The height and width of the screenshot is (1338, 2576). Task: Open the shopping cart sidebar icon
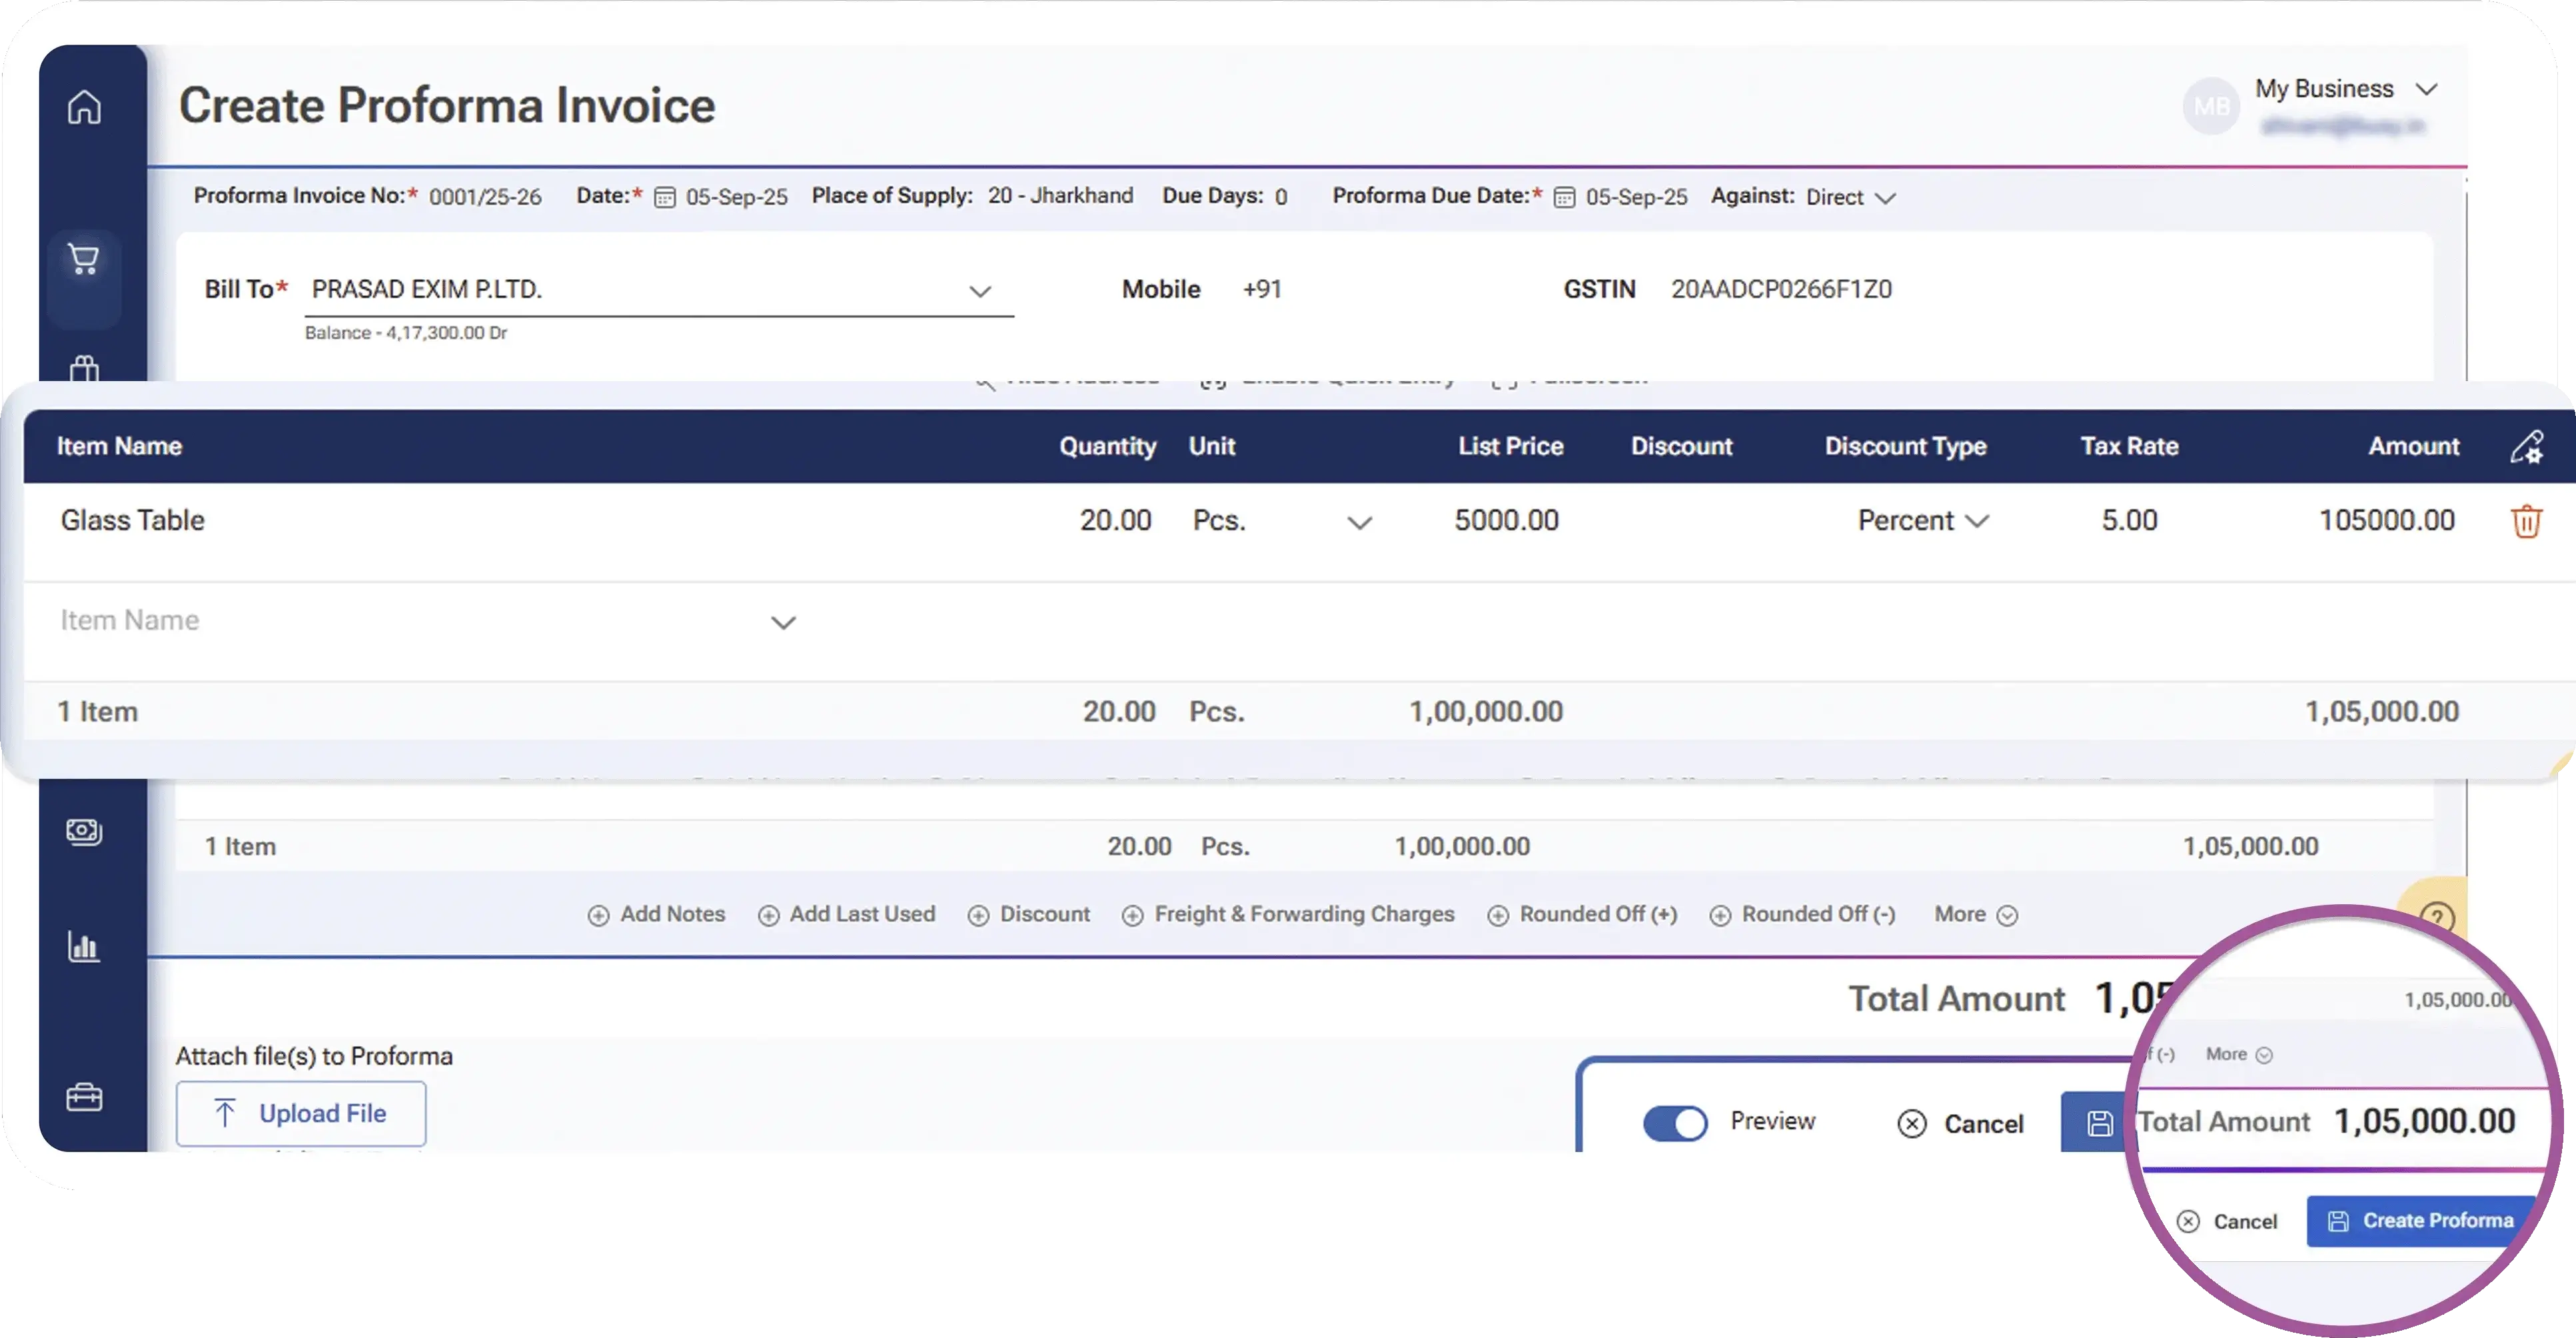click(84, 260)
